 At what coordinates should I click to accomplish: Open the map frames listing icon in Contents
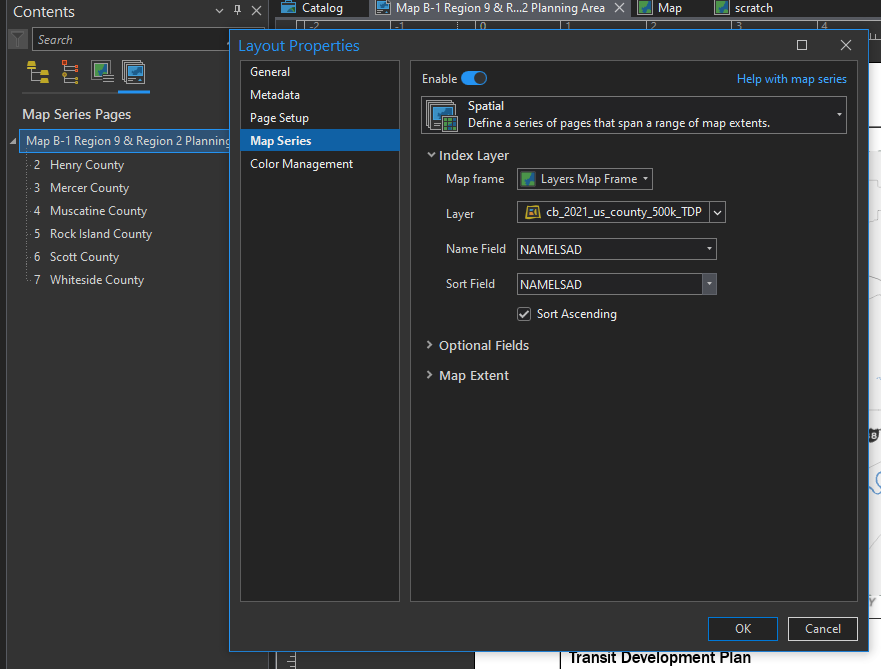(x=102, y=72)
